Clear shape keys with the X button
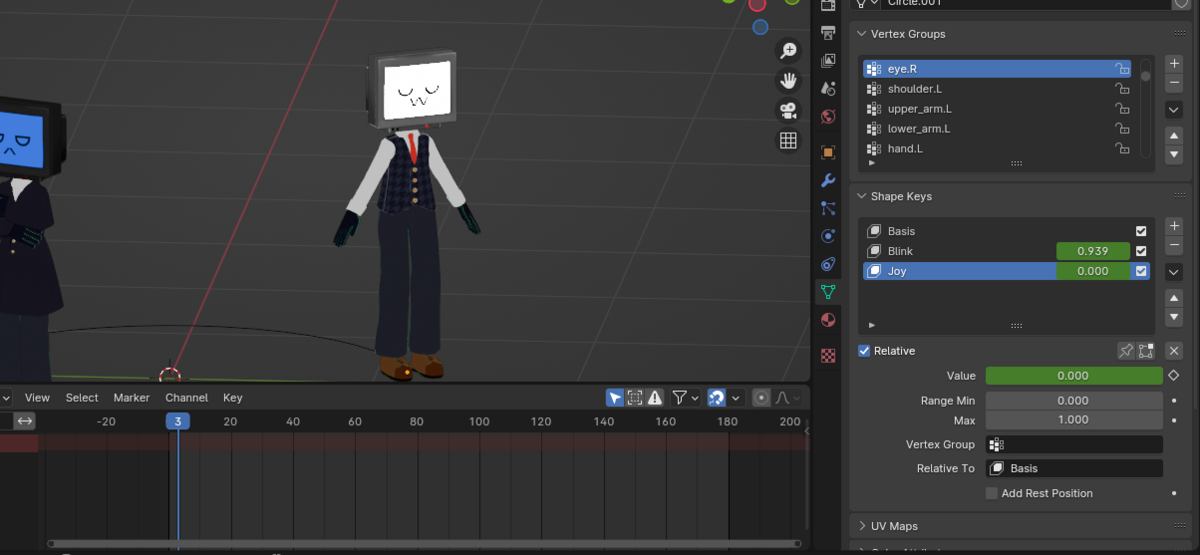The image size is (1200, 555). tap(1174, 351)
